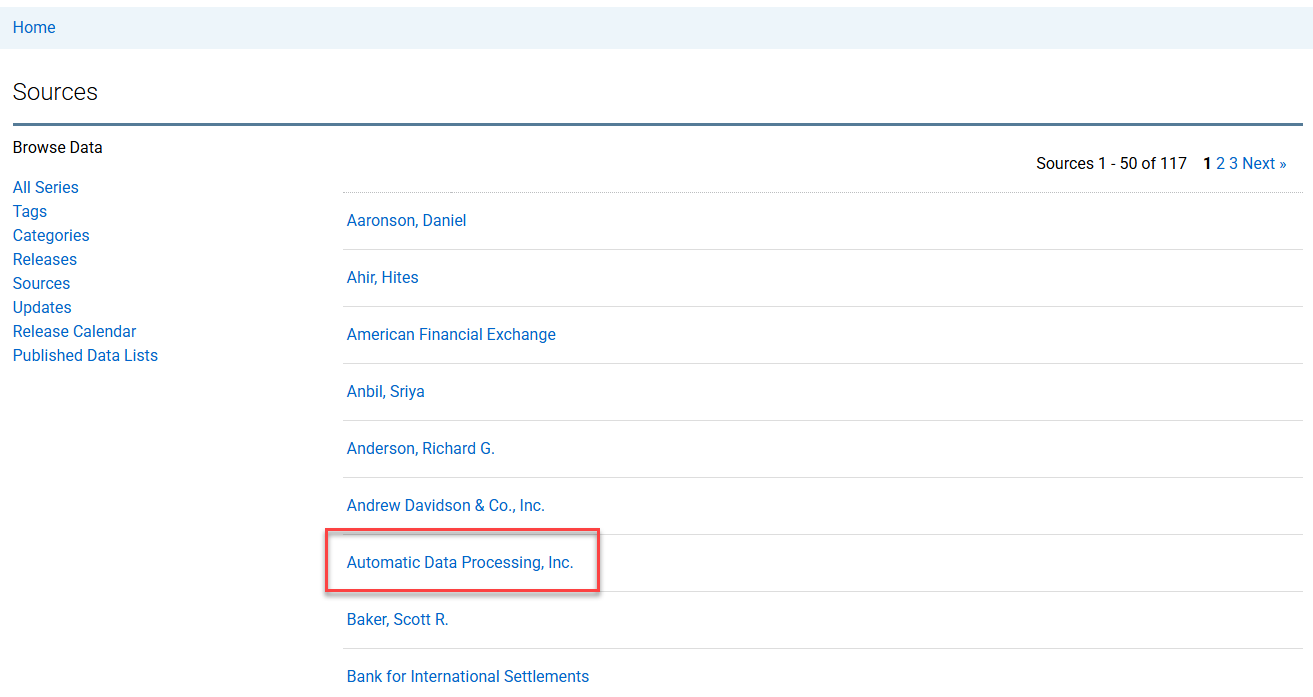Choose the Anbil, Sriya source

(x=386, y=392)
